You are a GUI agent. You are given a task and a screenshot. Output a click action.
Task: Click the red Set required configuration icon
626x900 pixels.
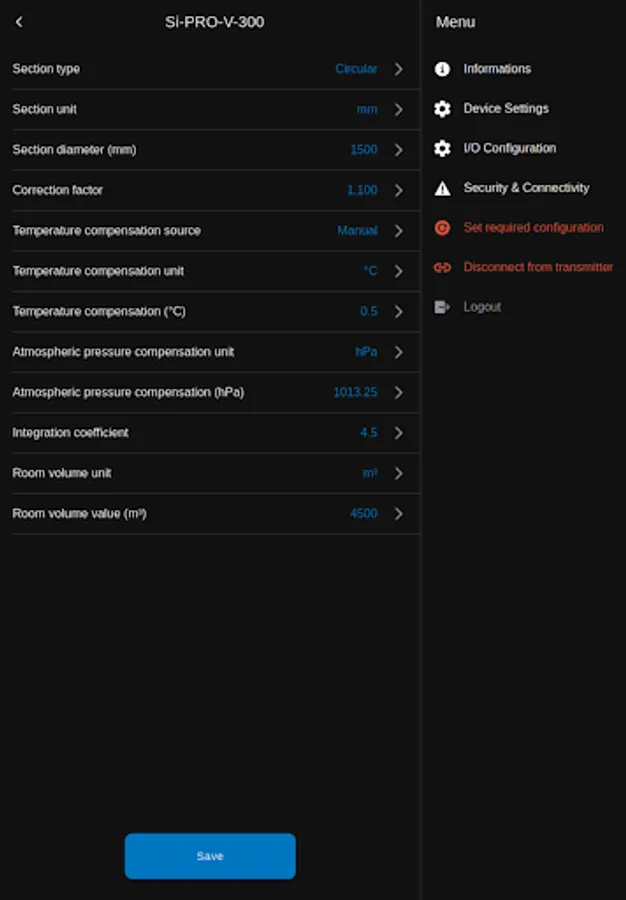point(442,228)
